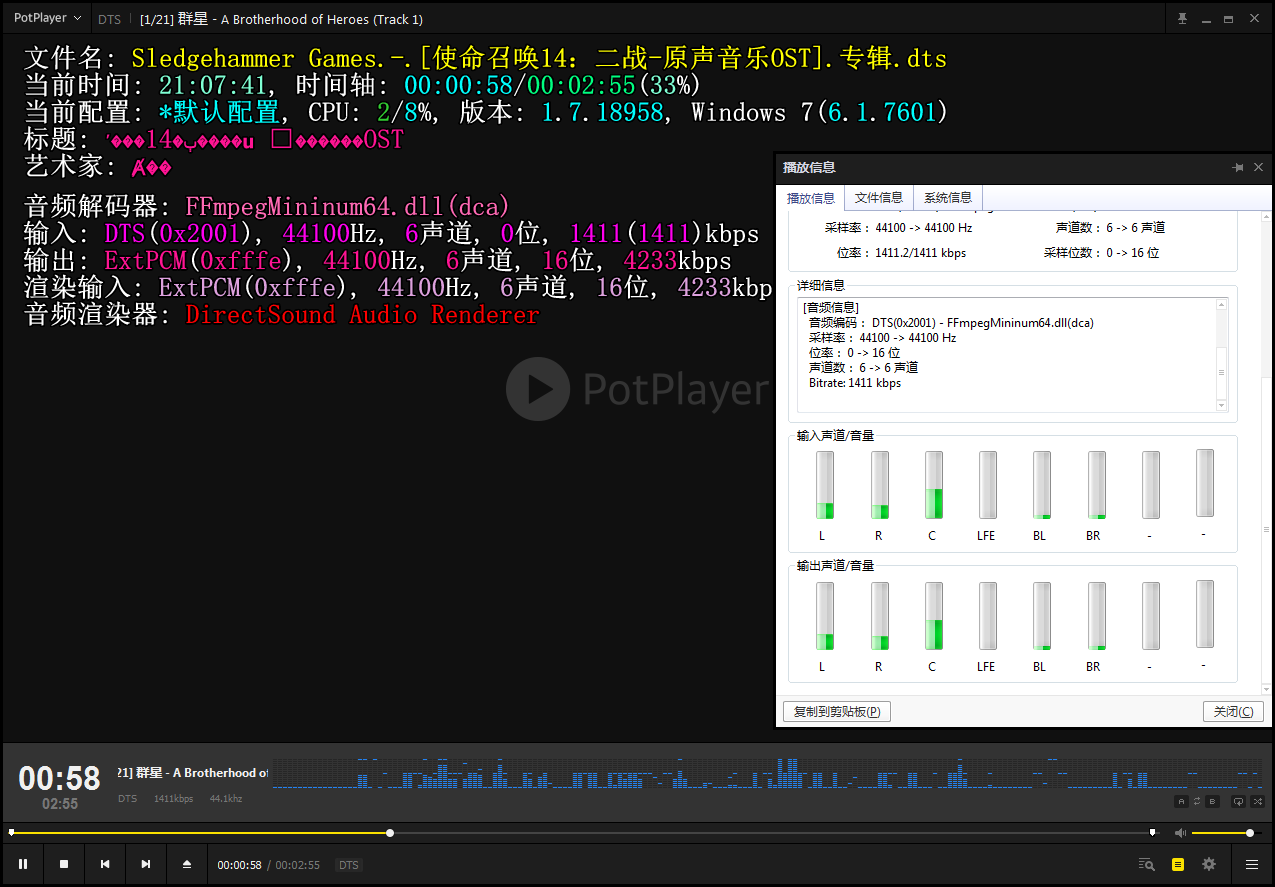Image resolution: width=1275 pixels, height=887 pixels.
Task: Click the eject/open file icon
Action: [x=187, y=864]
